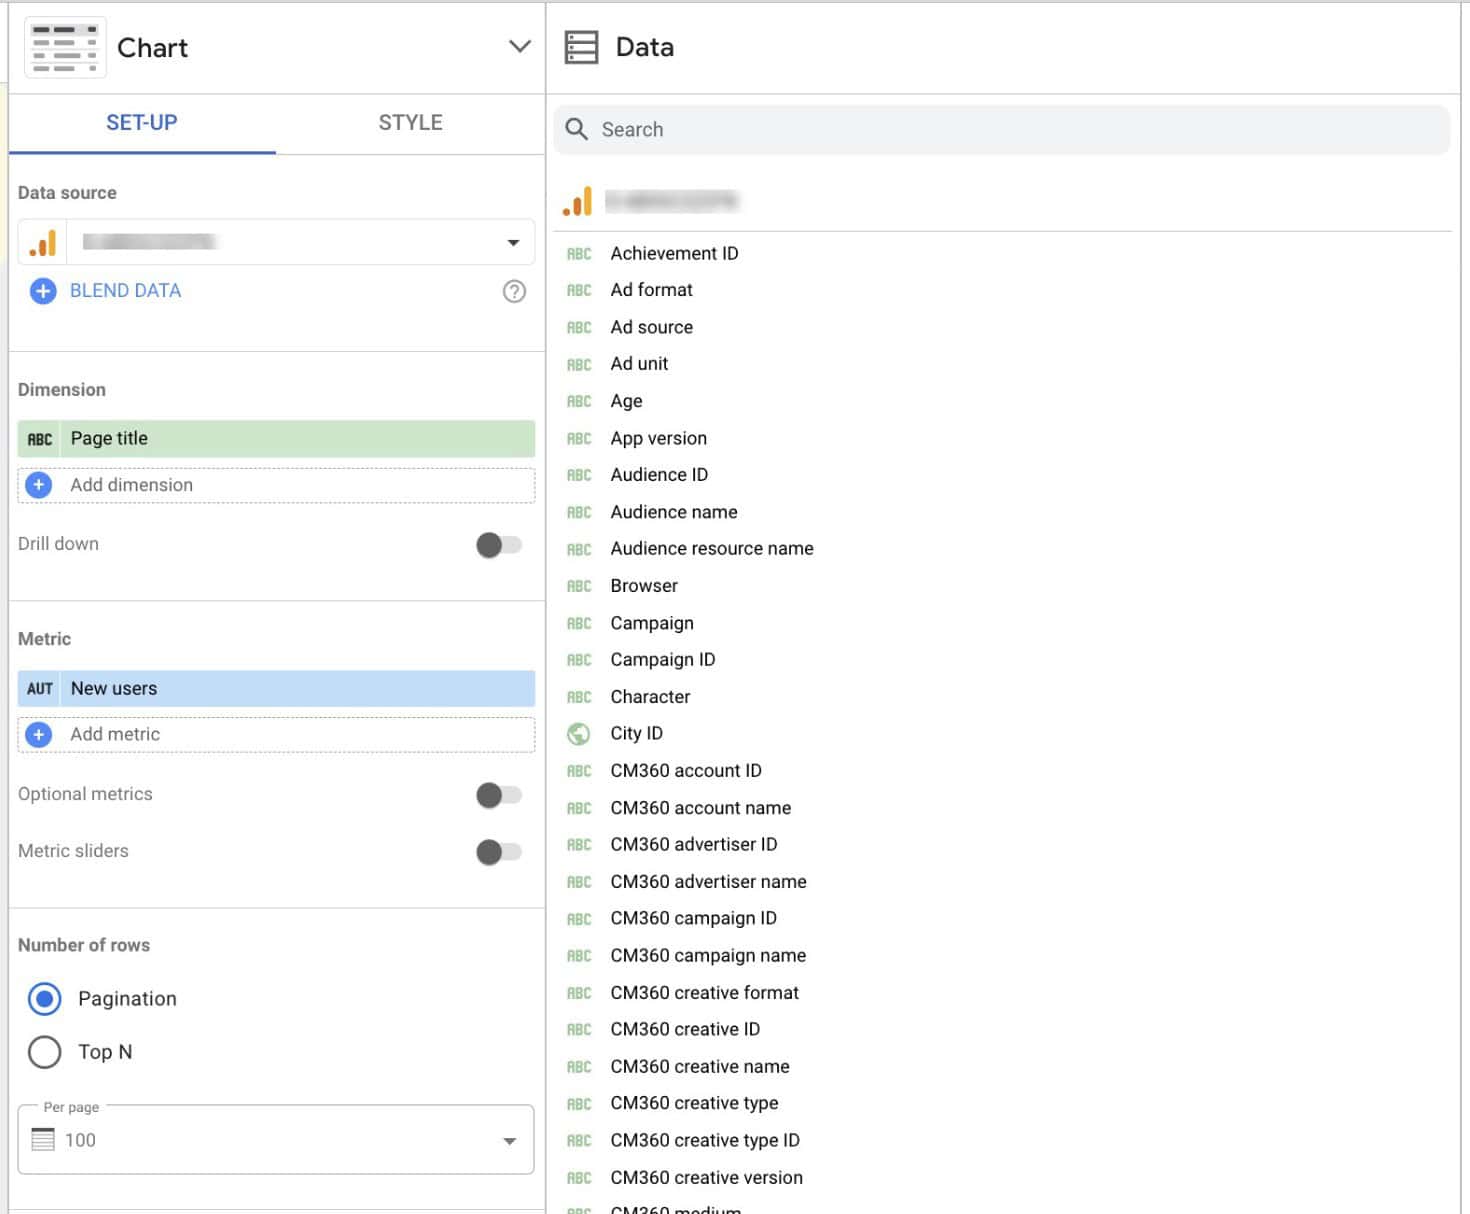The height and width of the screenshot is (1214, 1470).
Task: Click the table chart type icon
Action: 65,48
